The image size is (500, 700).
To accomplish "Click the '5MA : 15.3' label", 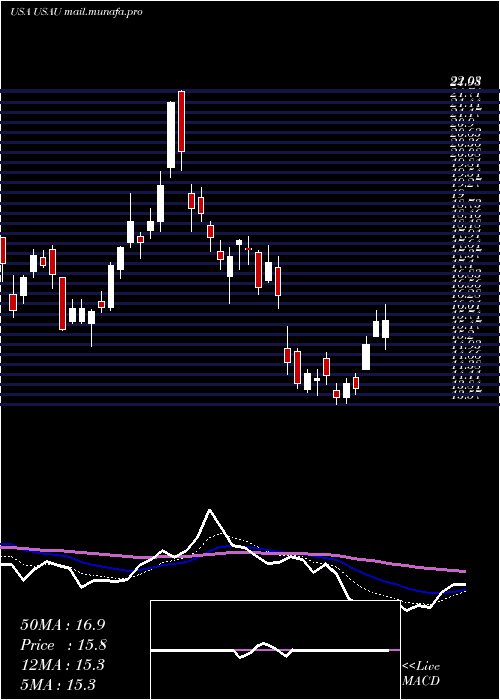I will (x=58, y=684).
